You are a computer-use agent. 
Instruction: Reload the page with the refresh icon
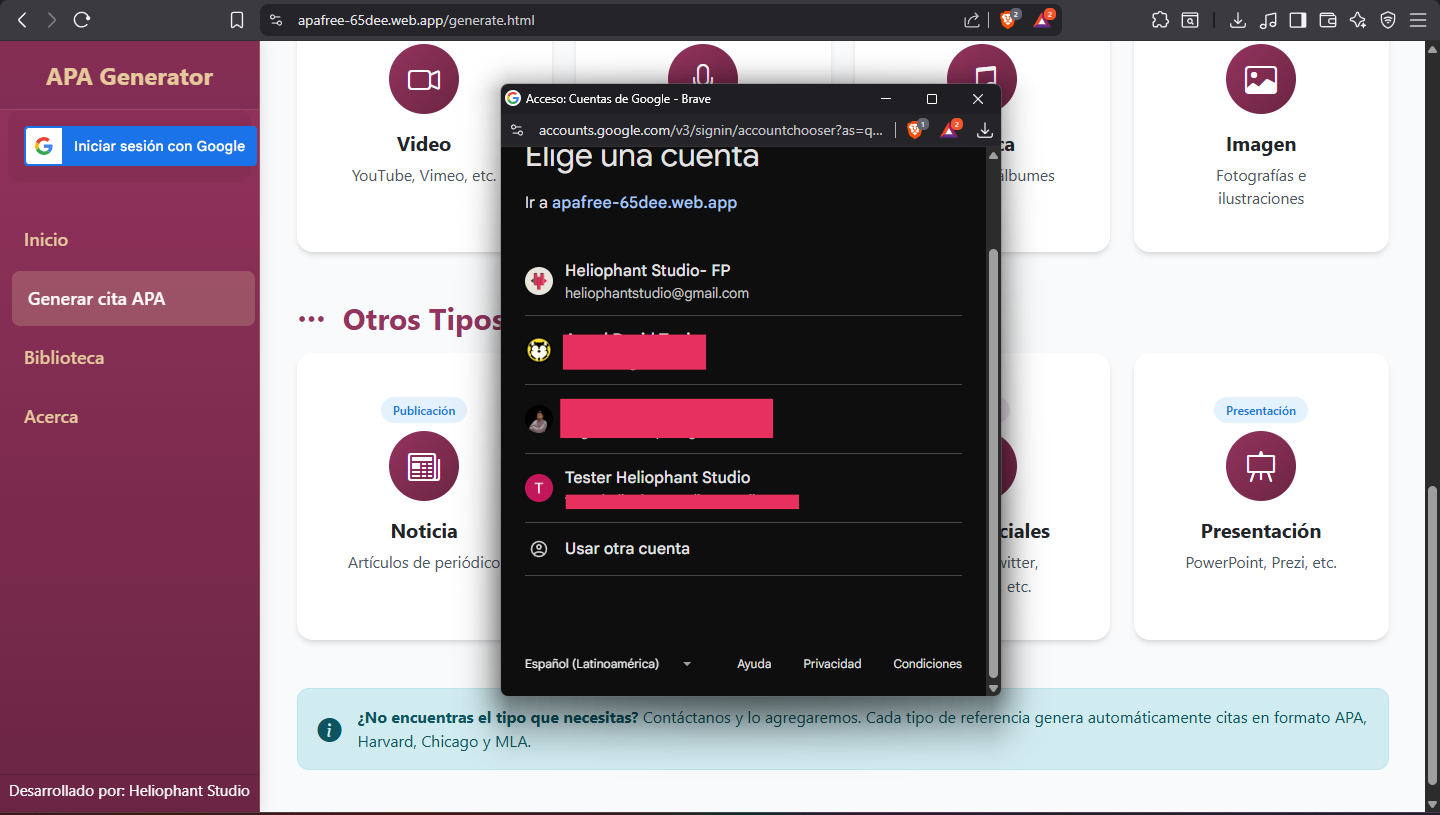[x=82, y=20]
